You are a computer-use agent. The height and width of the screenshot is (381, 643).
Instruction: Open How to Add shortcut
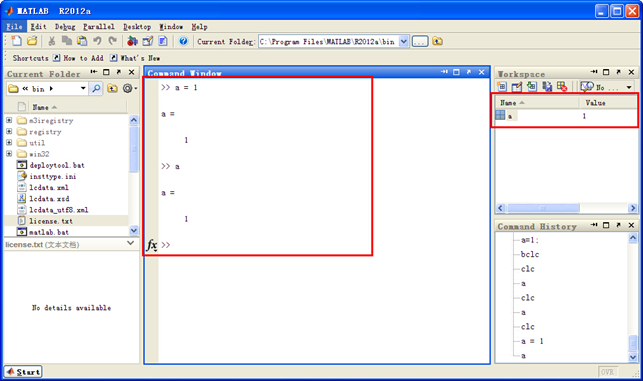(78, 58)
